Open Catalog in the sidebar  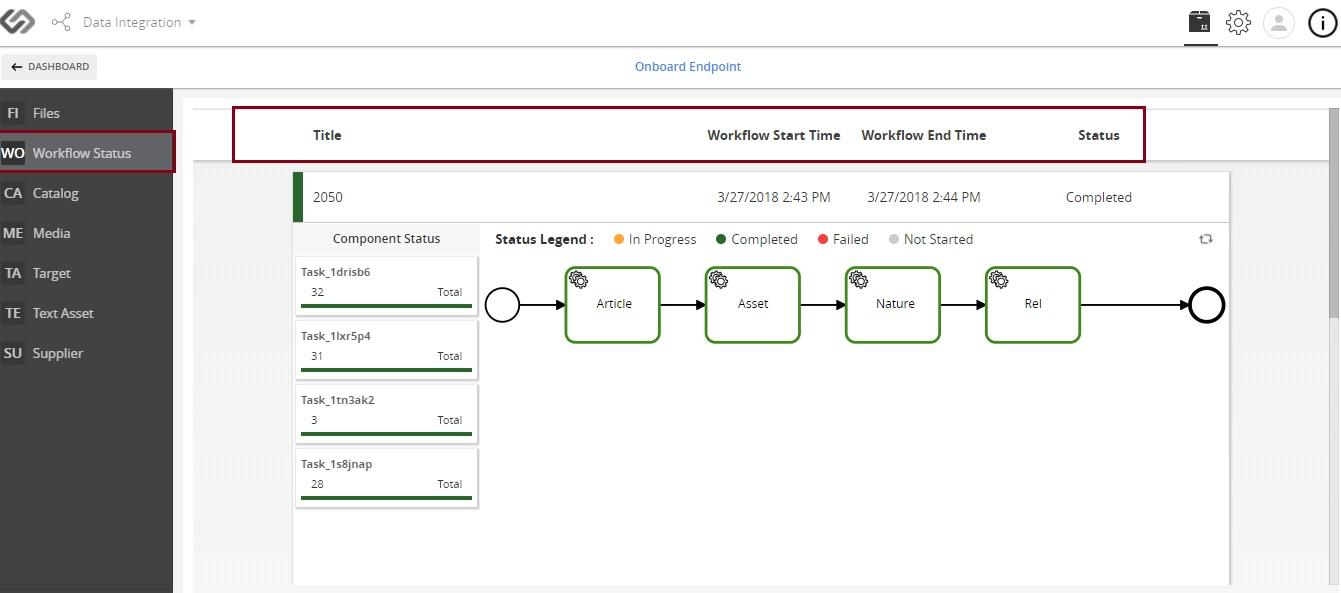click(86, 193)
